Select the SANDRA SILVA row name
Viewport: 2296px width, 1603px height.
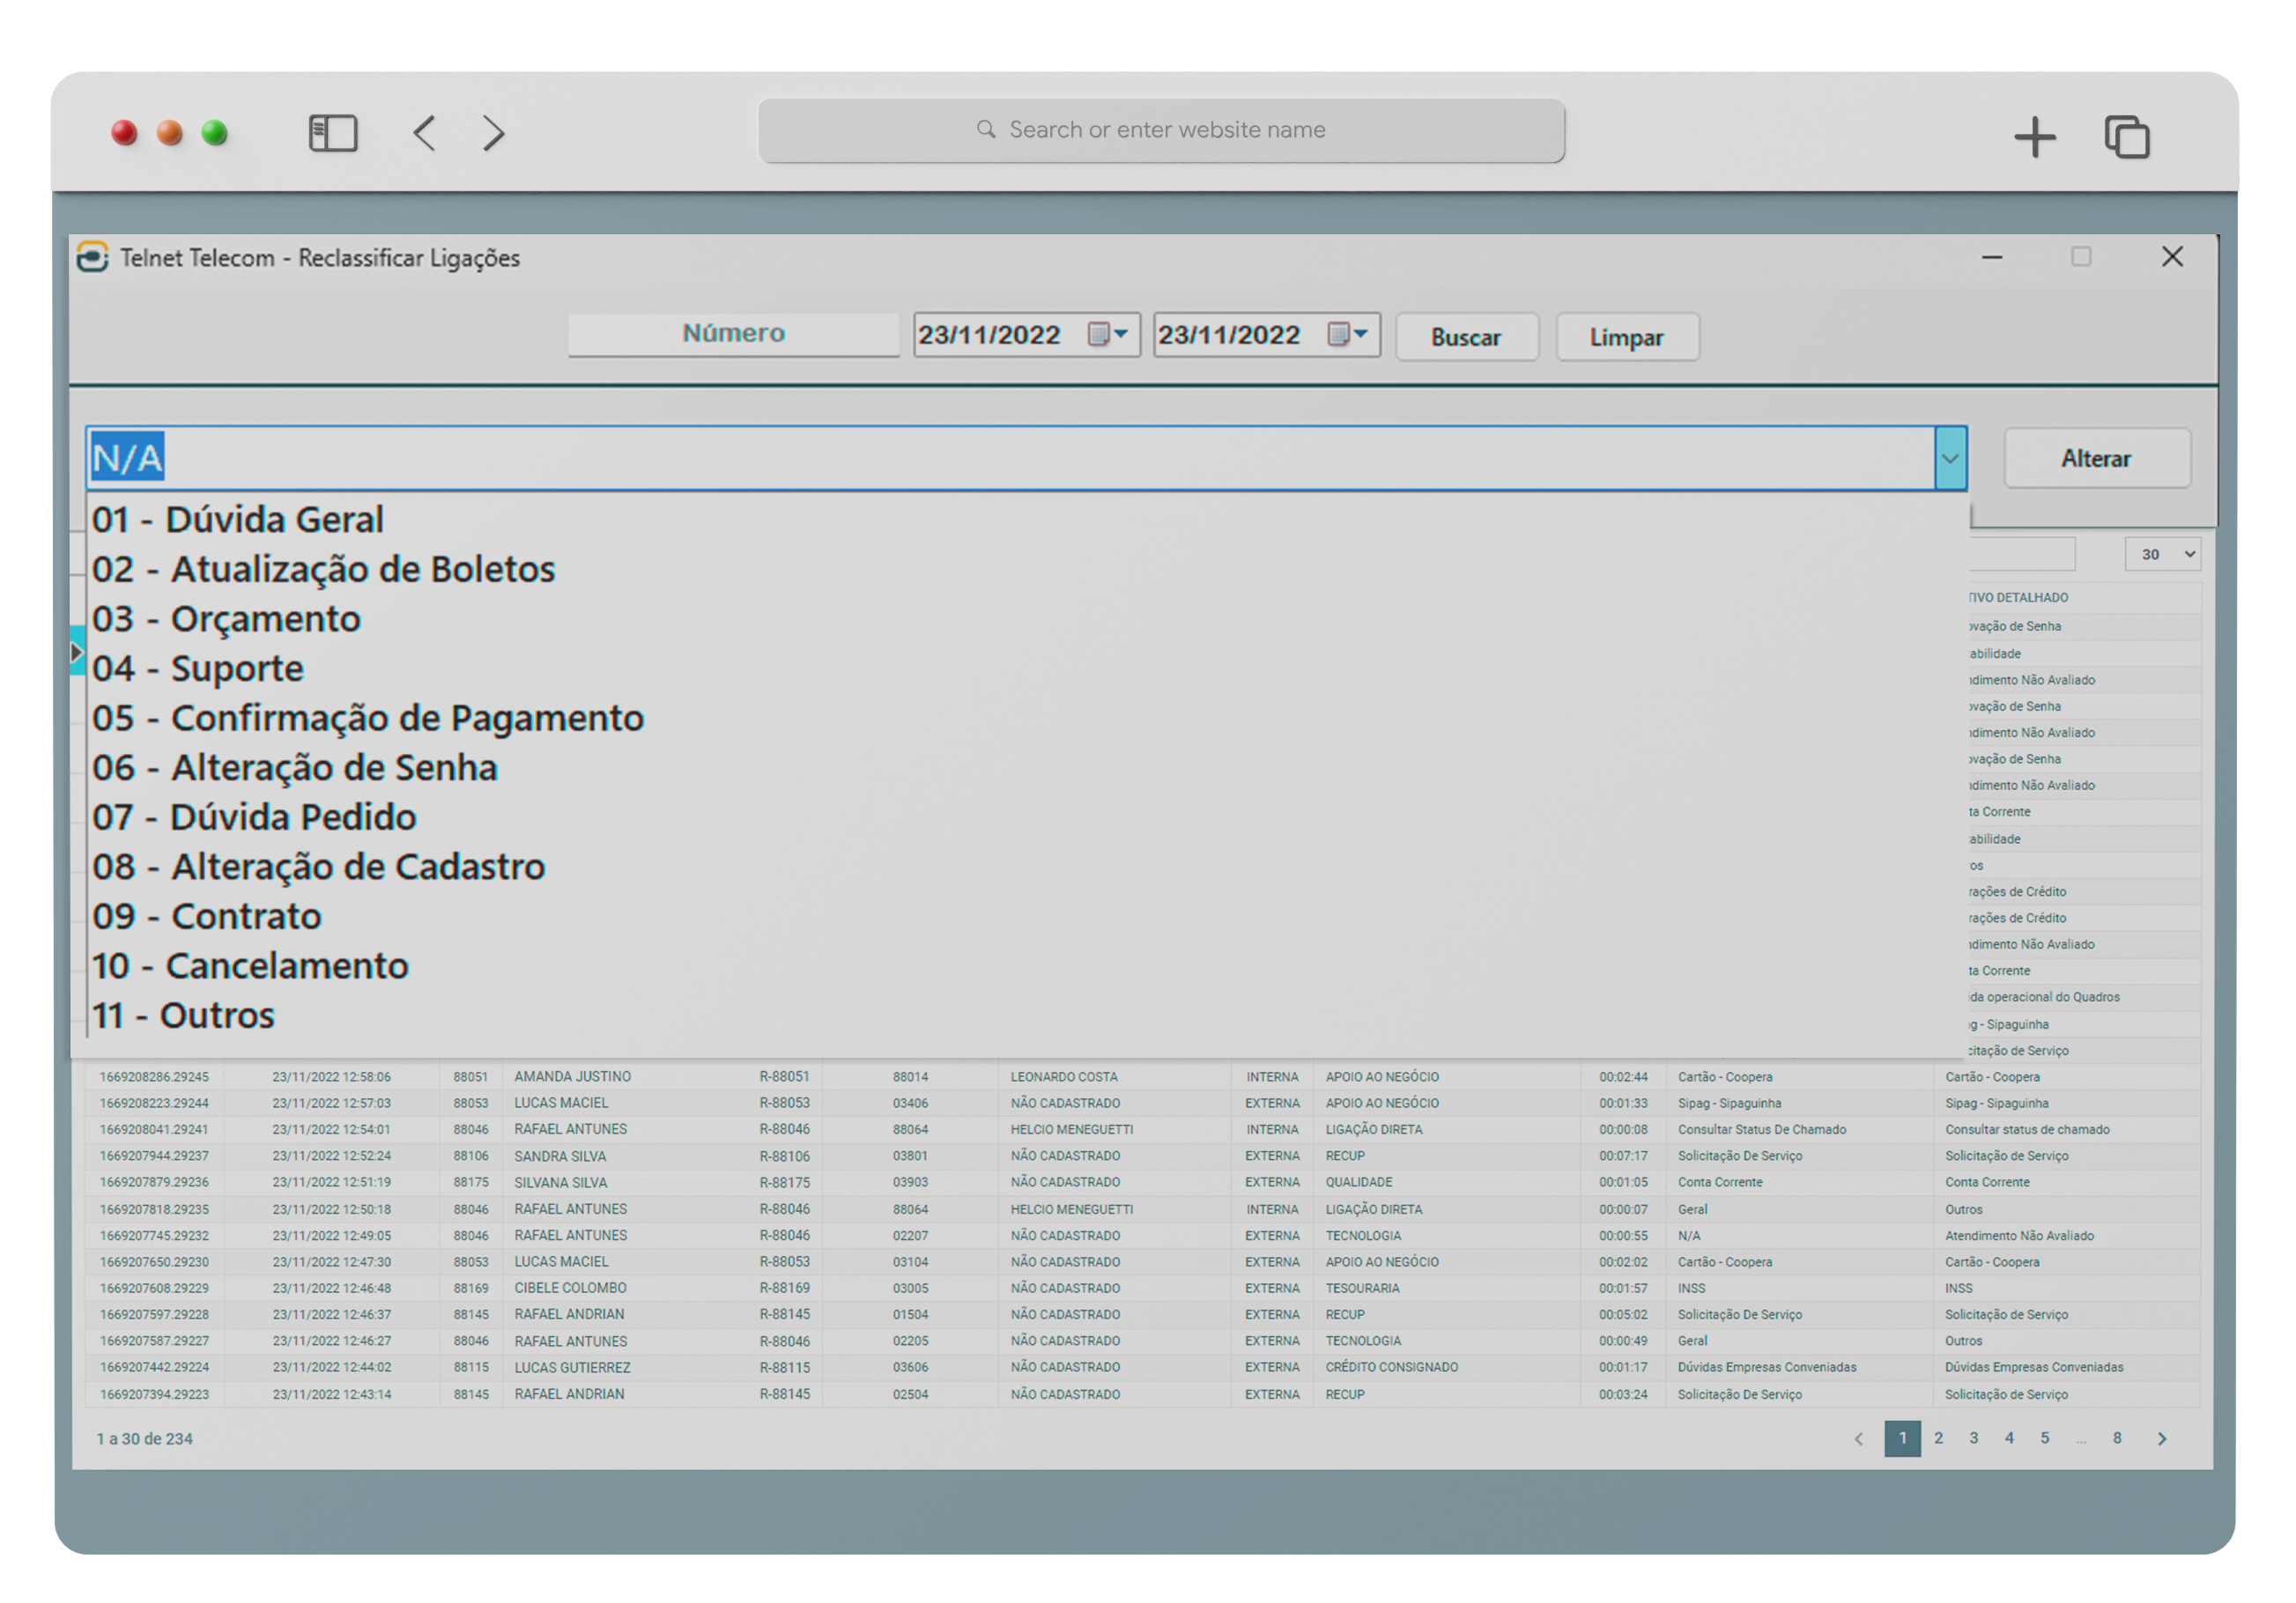[x=560, y=1156]
